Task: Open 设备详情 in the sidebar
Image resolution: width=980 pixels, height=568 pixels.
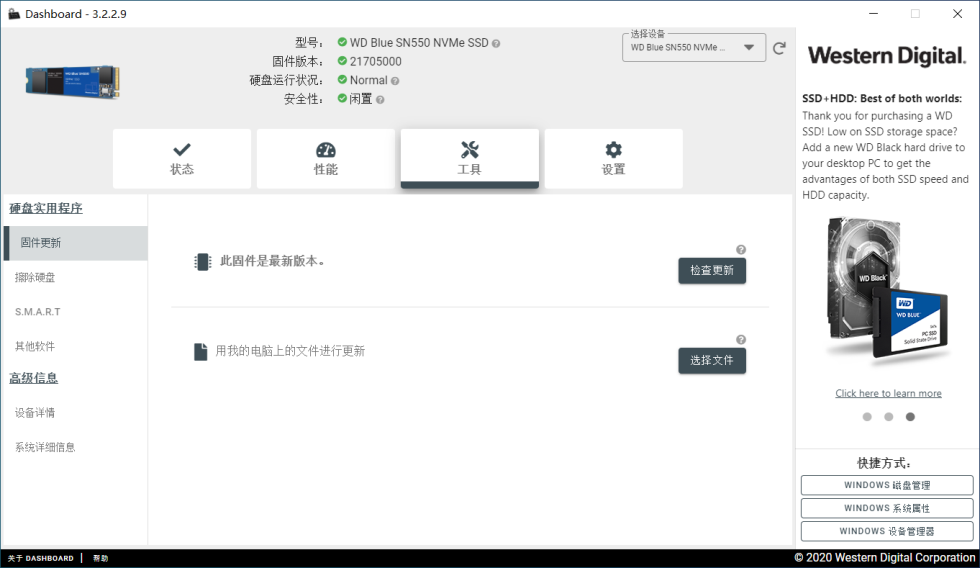Action: click(x=35, y=412)
